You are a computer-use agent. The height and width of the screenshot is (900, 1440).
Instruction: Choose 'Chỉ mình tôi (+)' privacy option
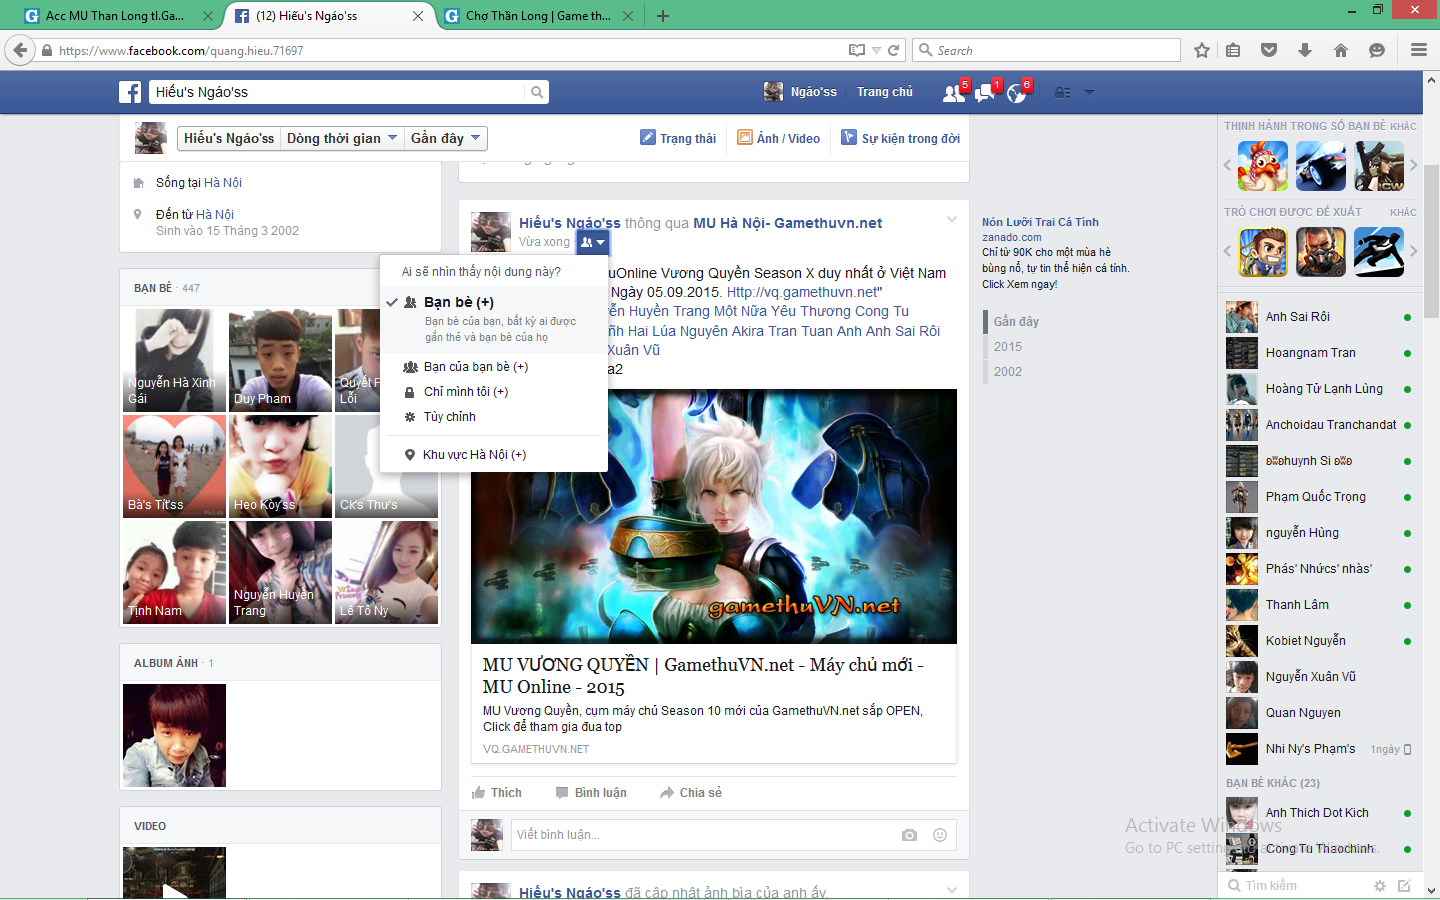pyautogui.click(x=465, y=392)
